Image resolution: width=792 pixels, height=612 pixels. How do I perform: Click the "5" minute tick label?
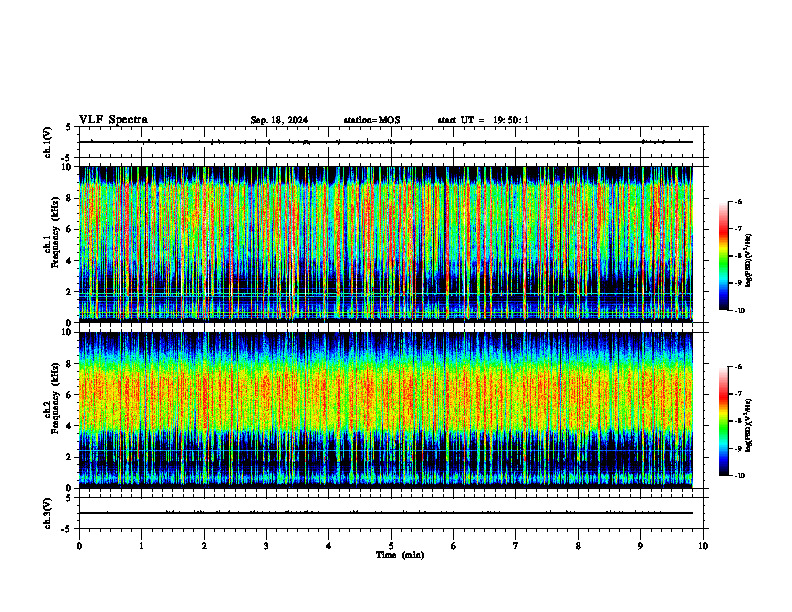(x=391, y=546)
